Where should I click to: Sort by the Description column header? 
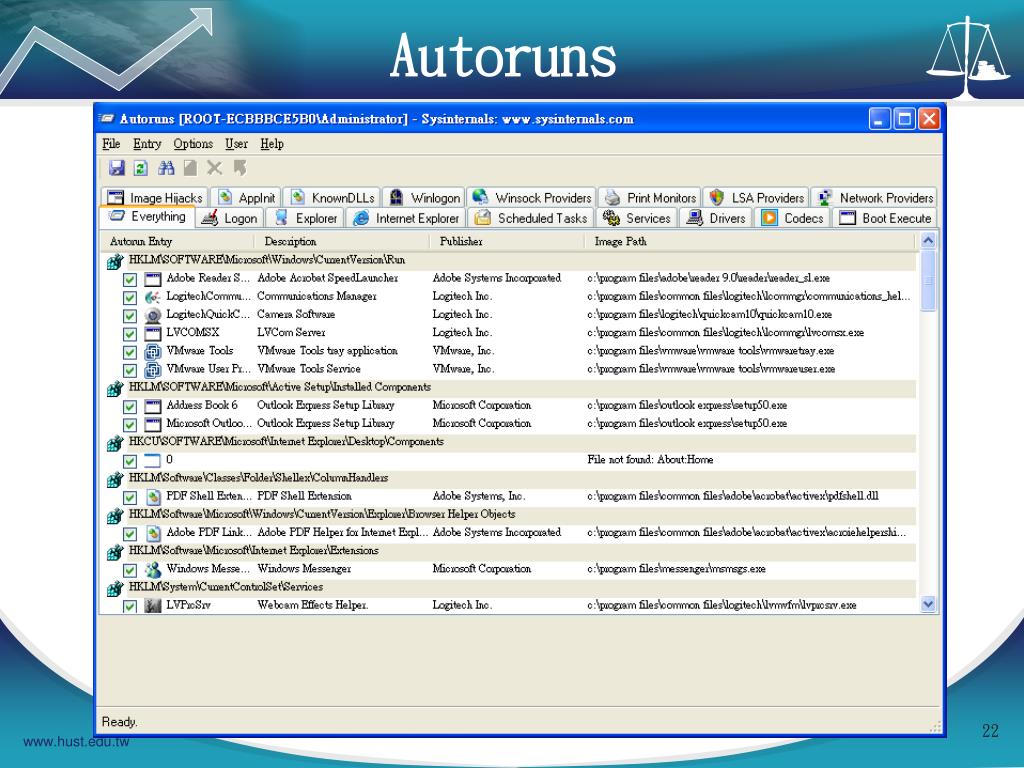342,242
